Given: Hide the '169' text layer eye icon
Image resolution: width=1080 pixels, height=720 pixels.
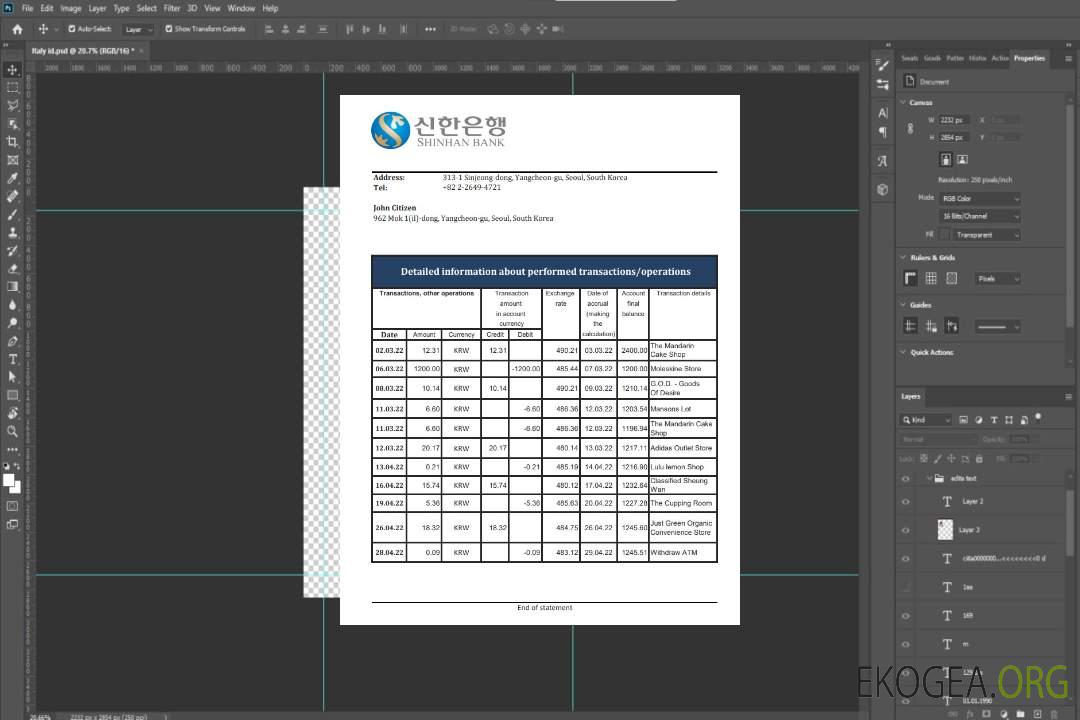Looking at the screenshot, I should coord(906,616).
